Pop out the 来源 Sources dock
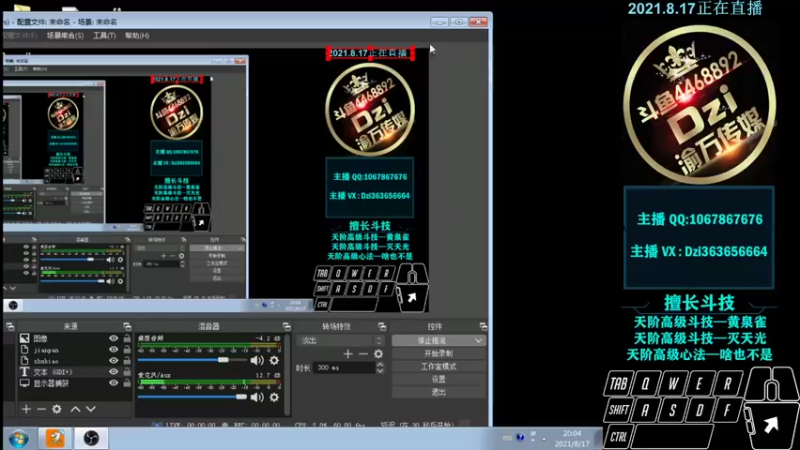 127,326
